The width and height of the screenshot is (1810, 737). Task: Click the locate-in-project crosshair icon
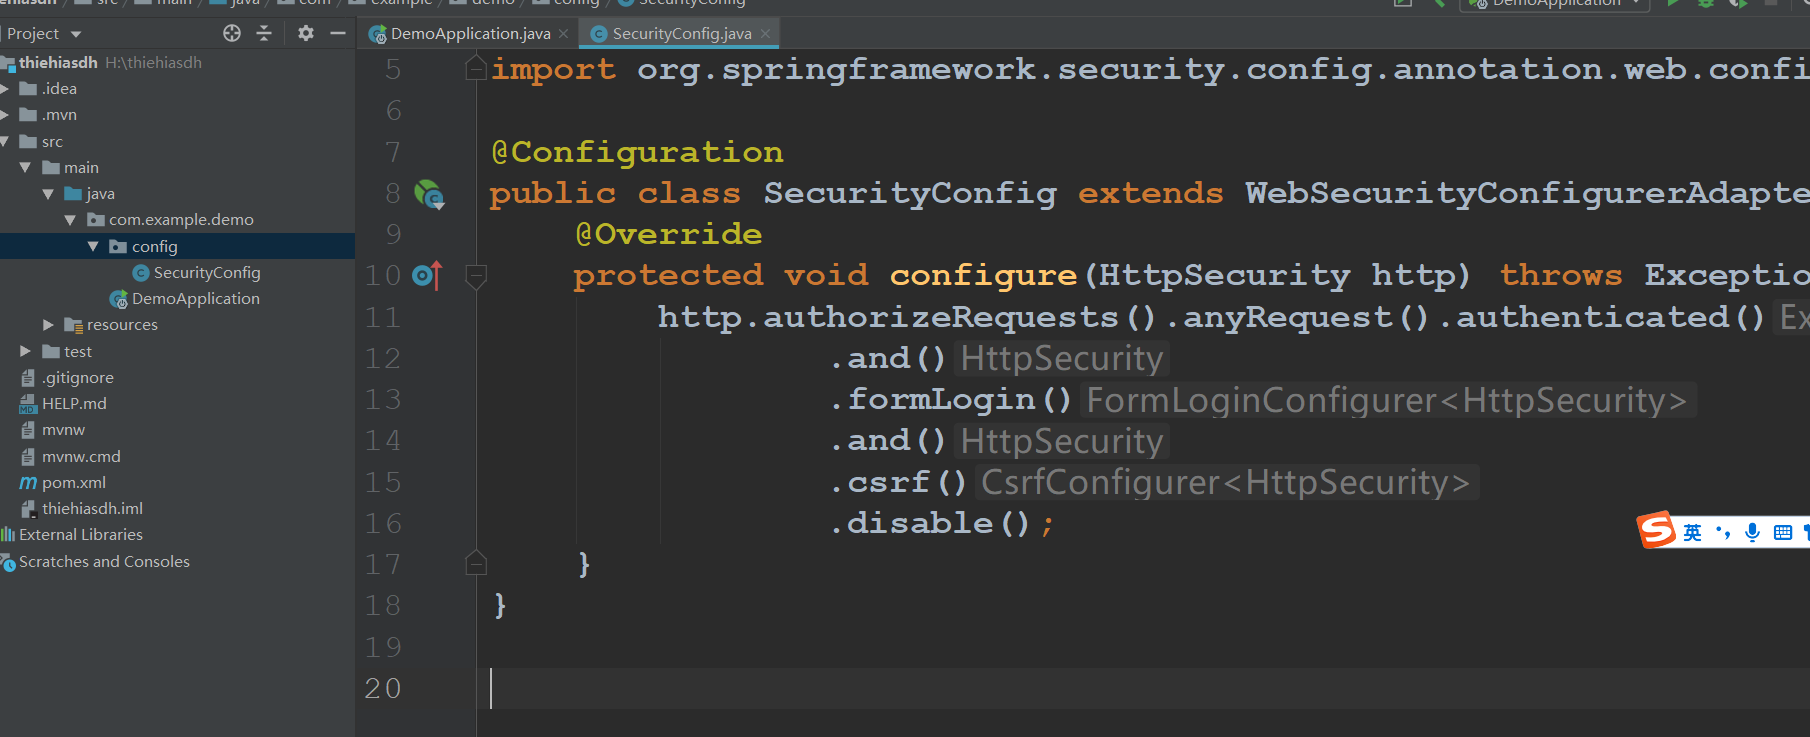(232, 33)
